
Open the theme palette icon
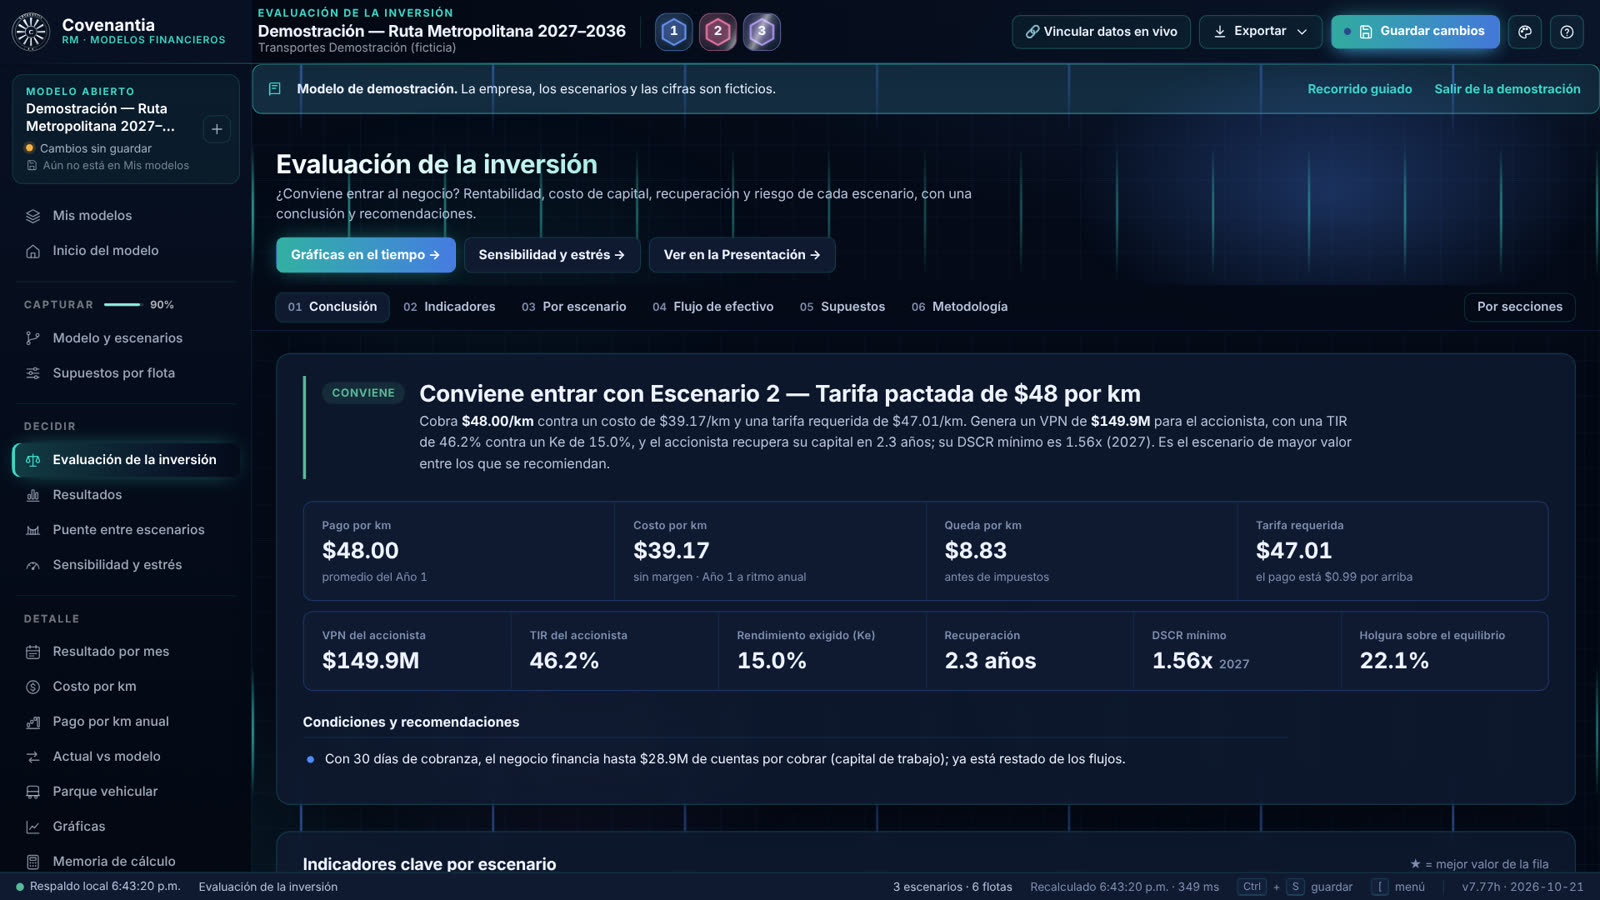pos(1525,32)
